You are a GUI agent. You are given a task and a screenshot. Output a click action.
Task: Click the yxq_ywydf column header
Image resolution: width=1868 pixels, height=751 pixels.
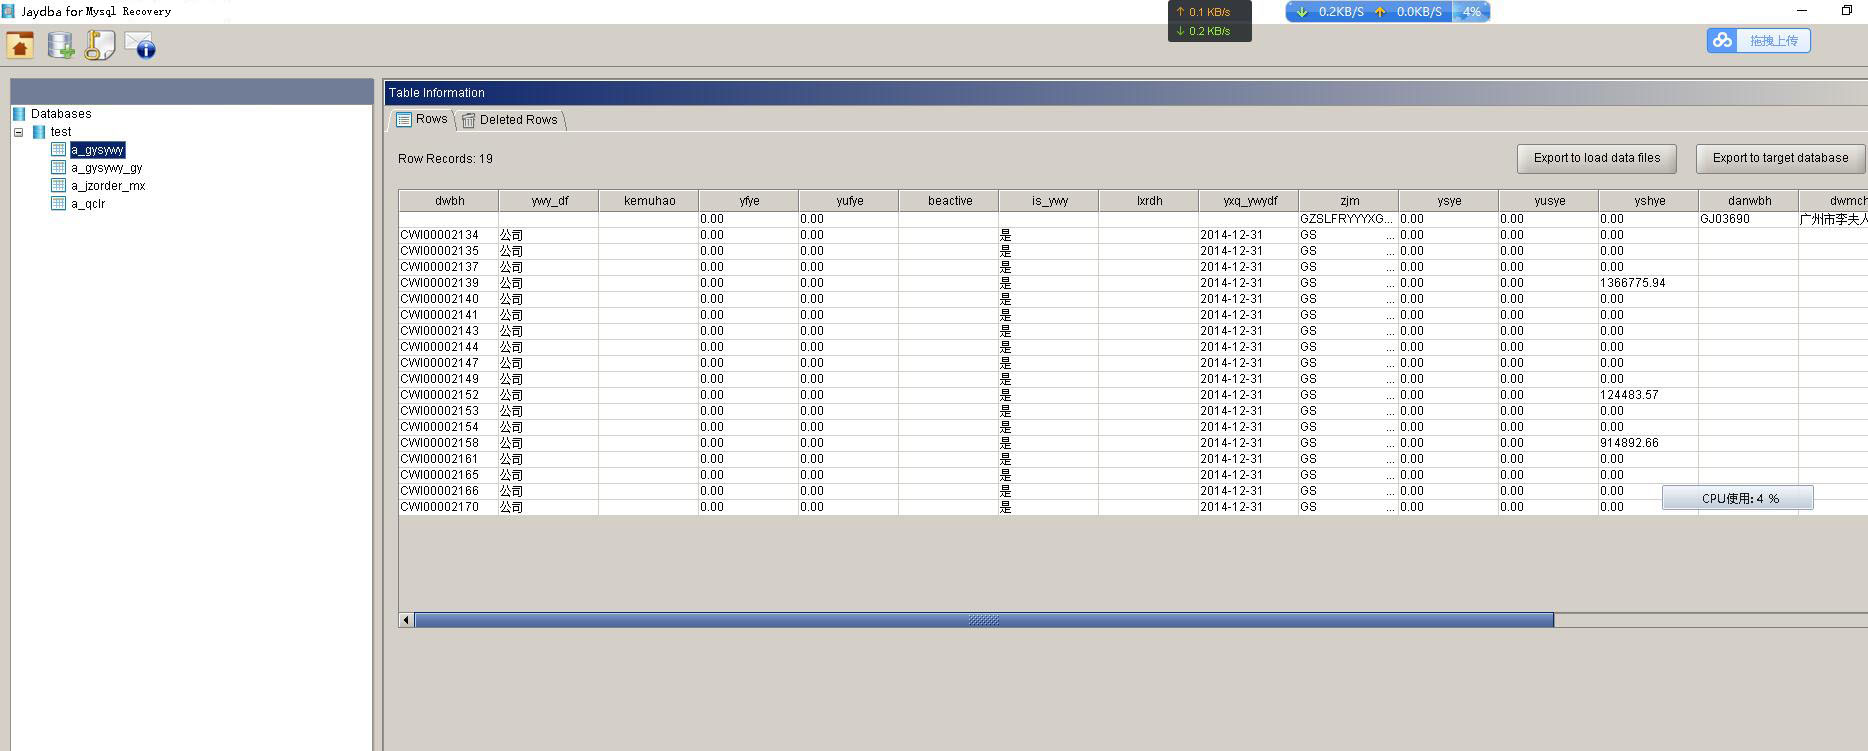coord(1249,201)
